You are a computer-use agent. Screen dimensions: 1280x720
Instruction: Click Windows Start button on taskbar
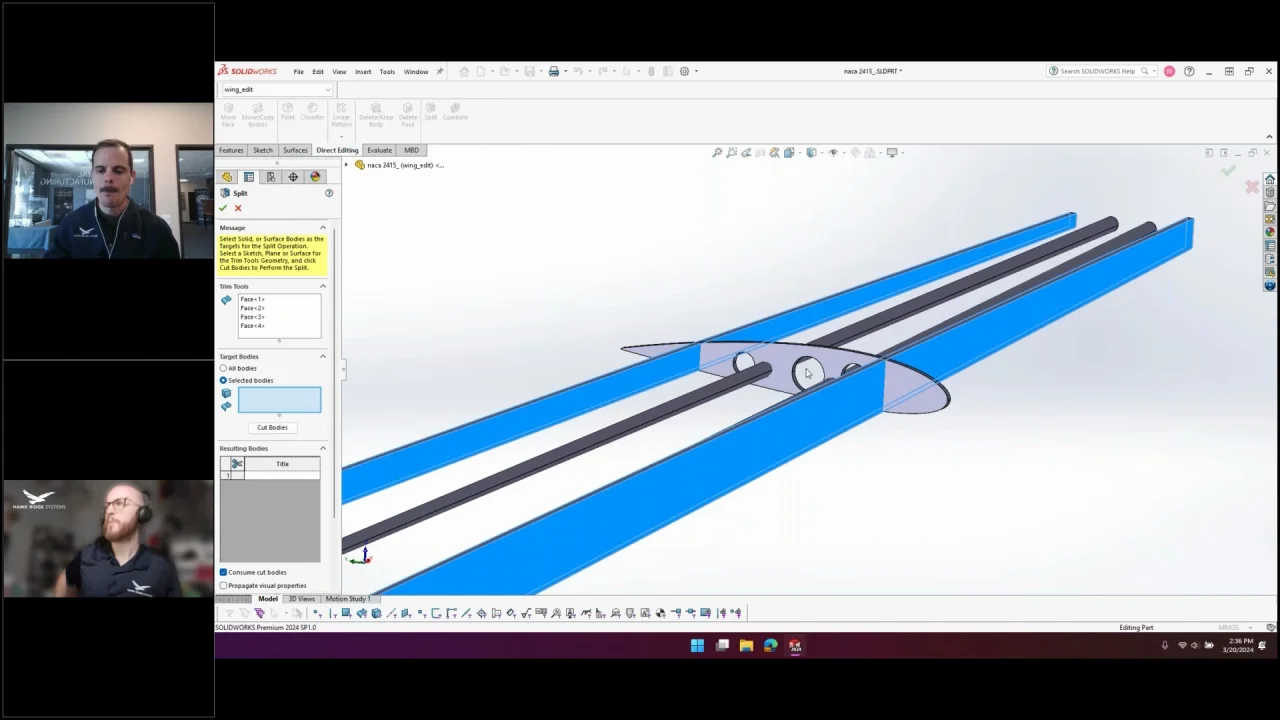(697, 646)
